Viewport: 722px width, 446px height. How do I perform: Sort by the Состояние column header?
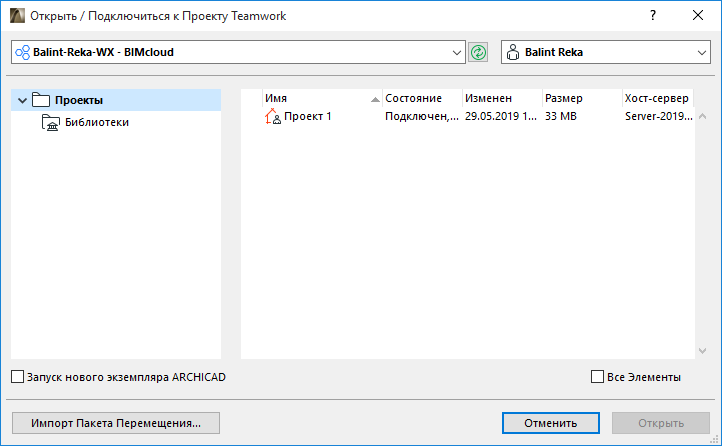click(x=422, y=98)
